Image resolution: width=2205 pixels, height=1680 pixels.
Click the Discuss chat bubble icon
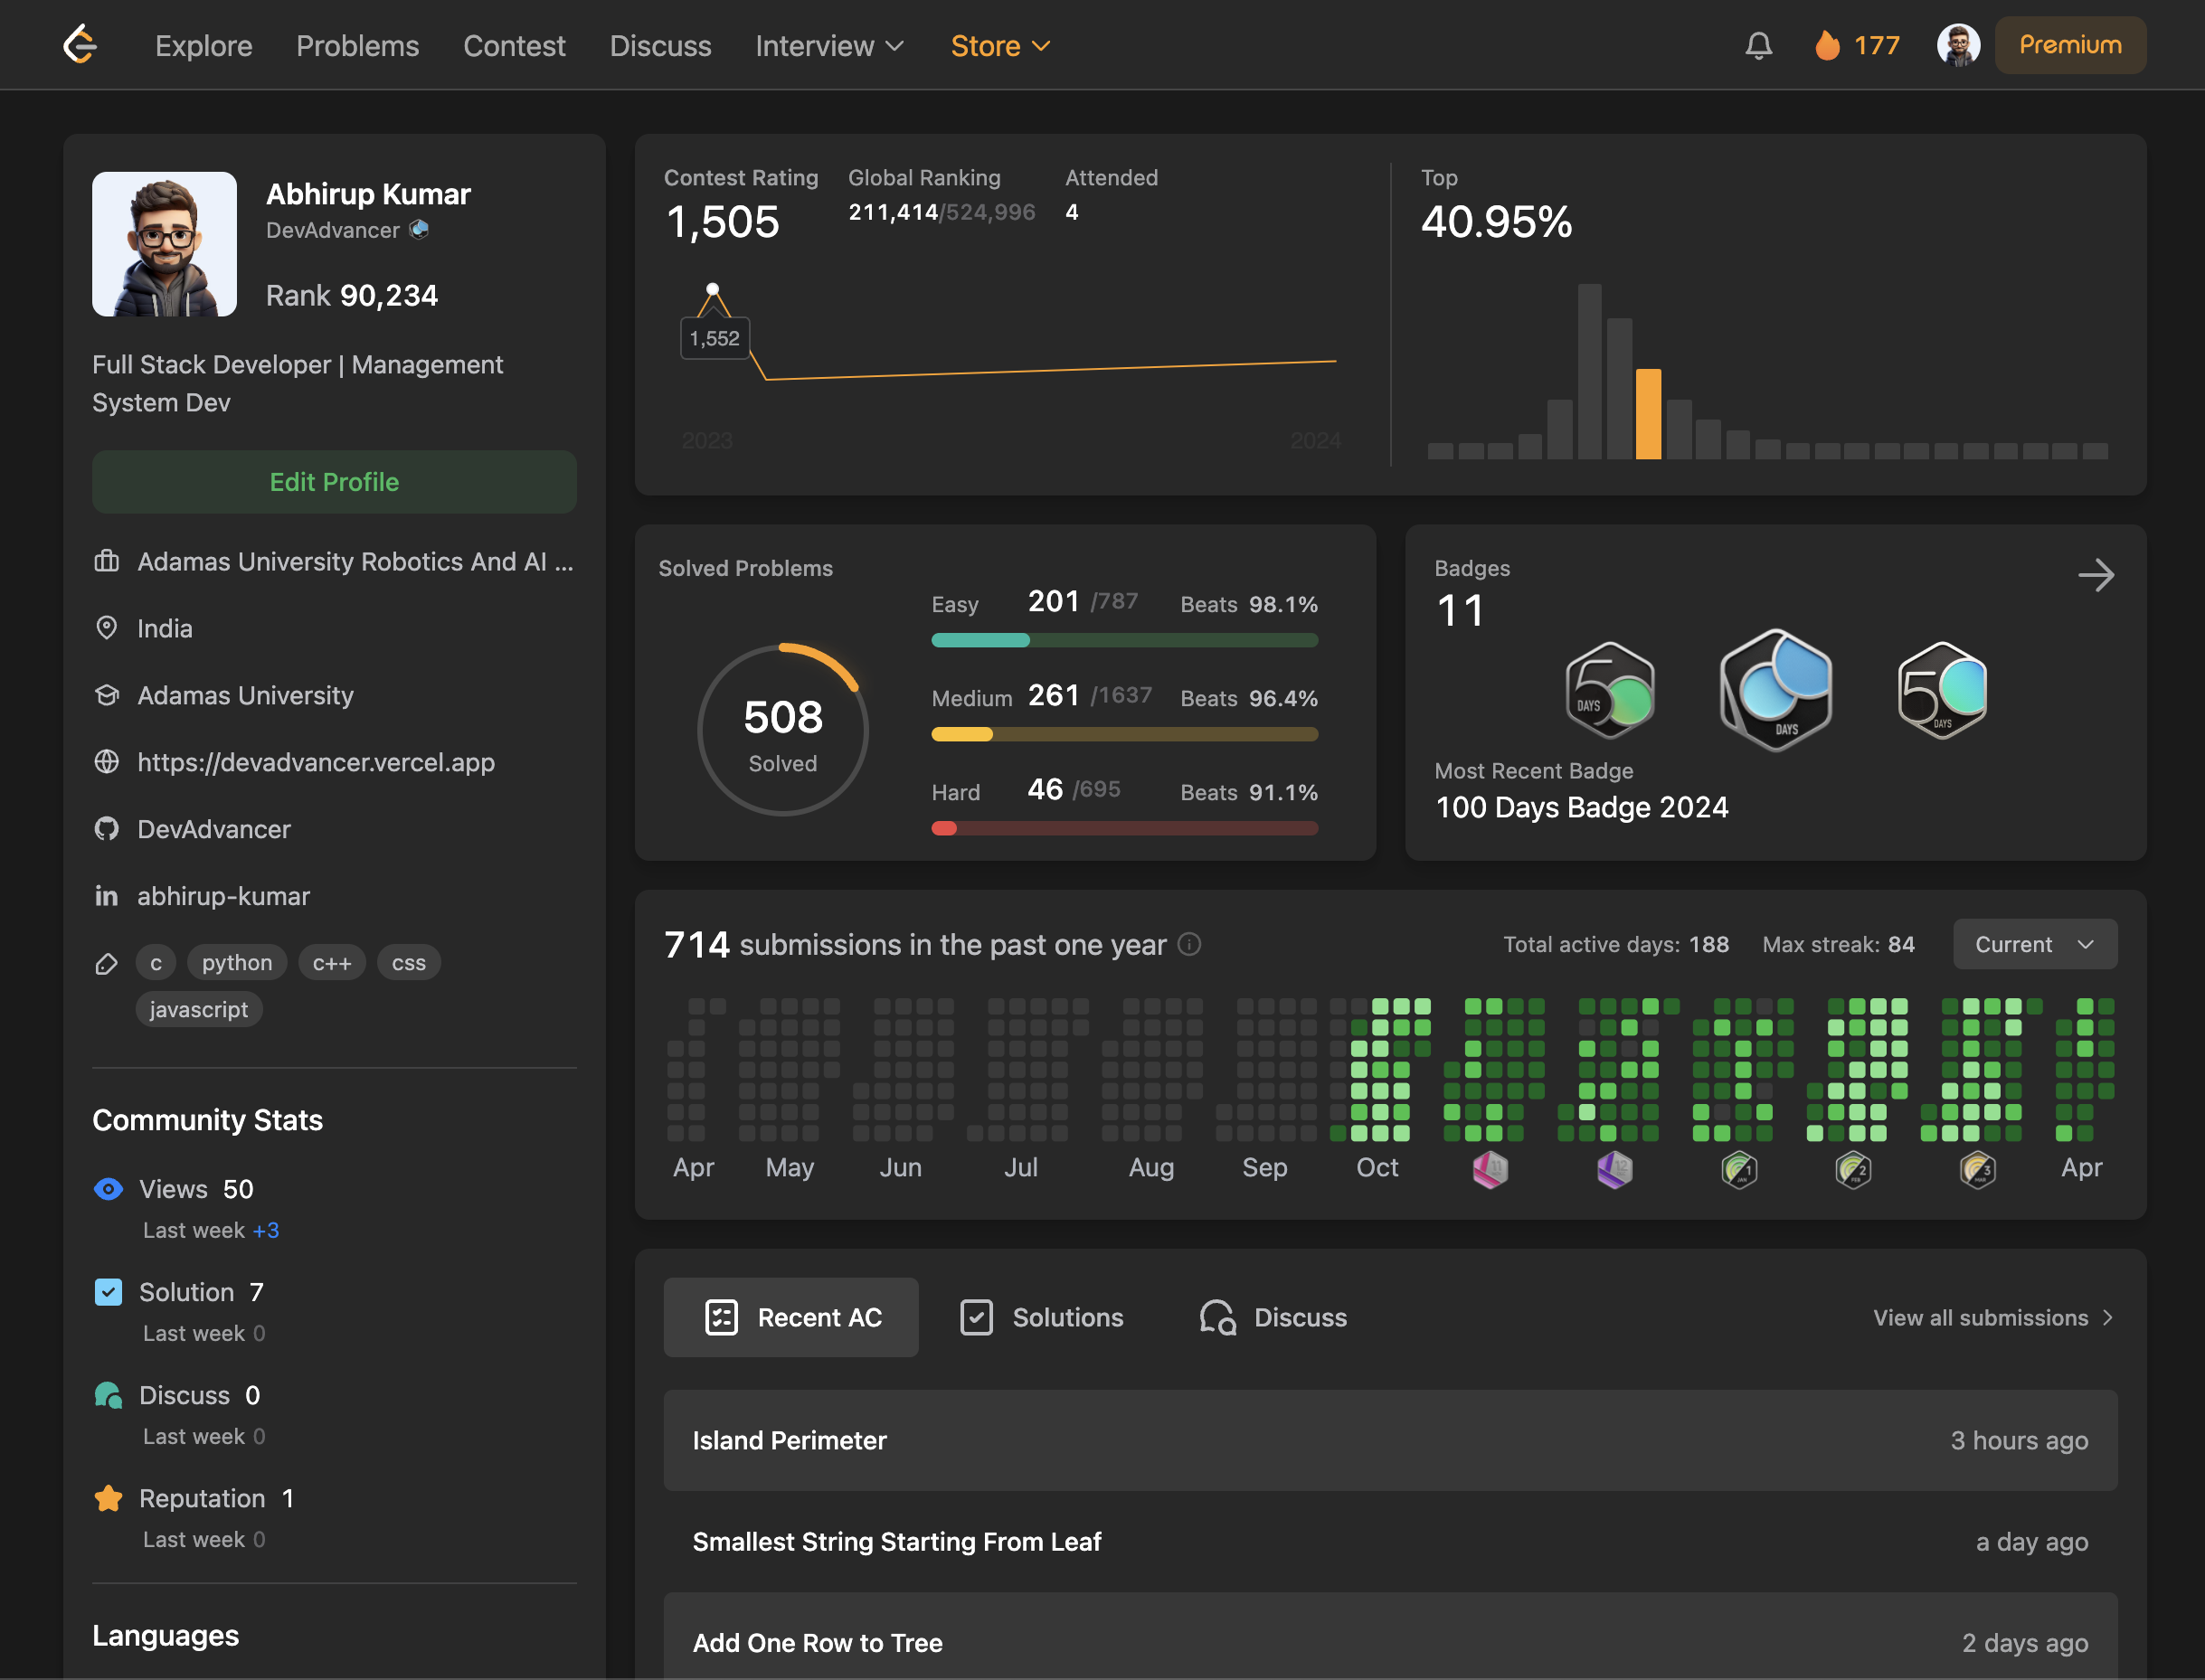[108, 1395]
